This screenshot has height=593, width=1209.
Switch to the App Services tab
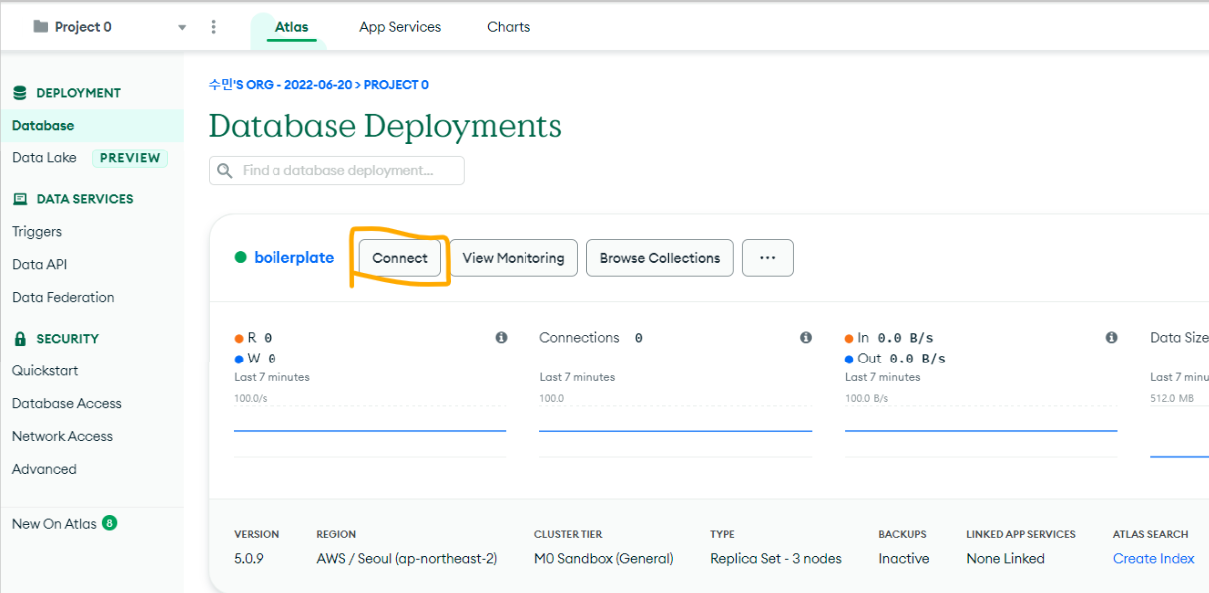click(x=400, y=27)
